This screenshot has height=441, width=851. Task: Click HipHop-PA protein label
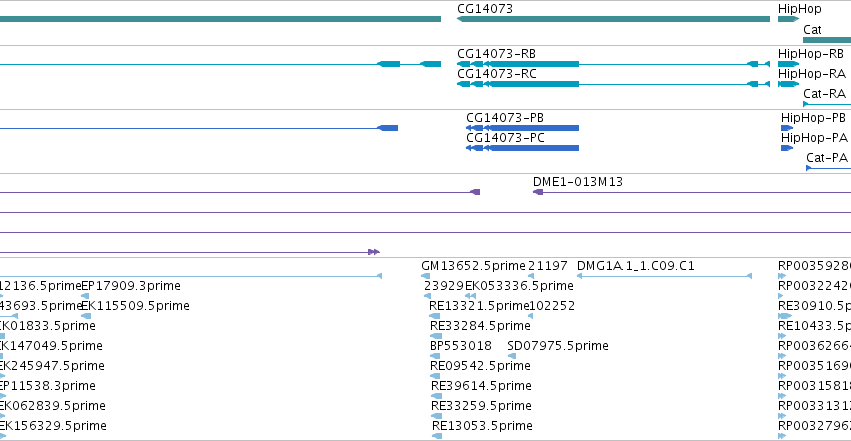814,138
